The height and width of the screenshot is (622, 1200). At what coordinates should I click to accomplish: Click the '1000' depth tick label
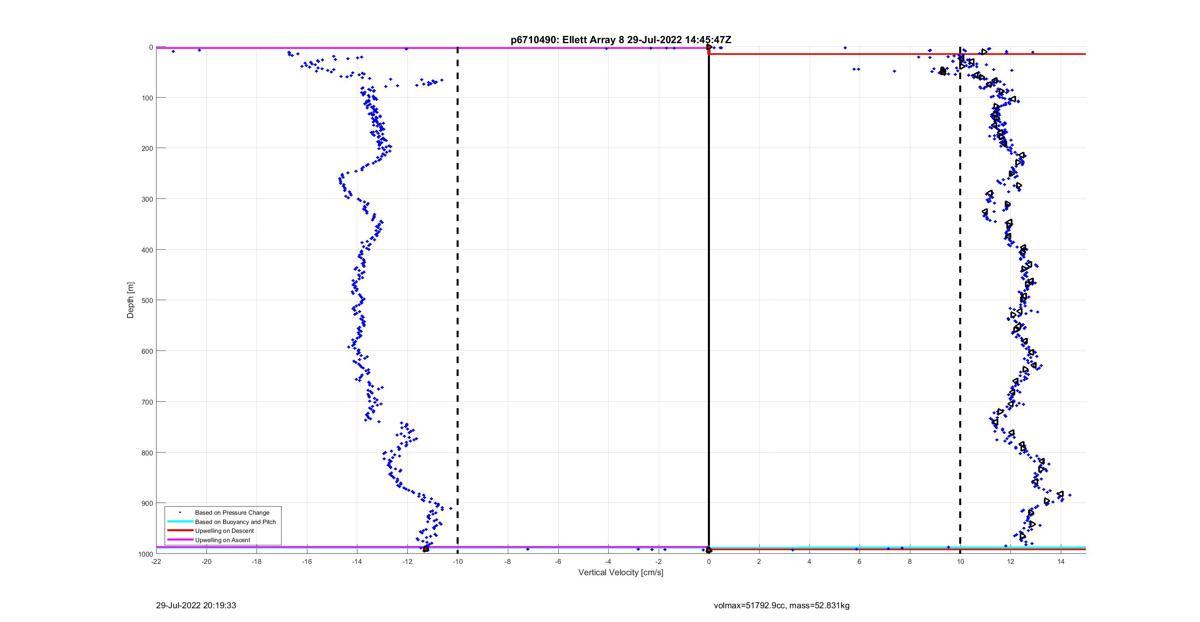coord(145,554)
